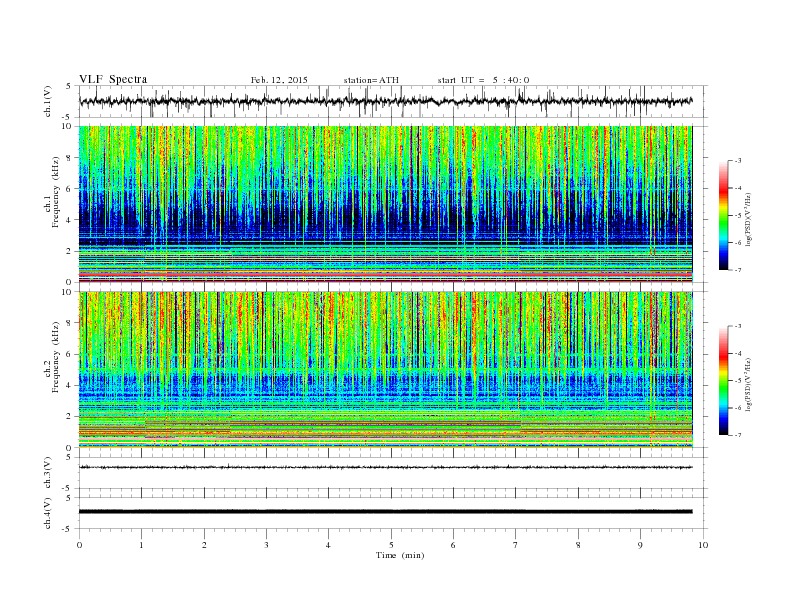Click the ch.1 spectrogram color scale bar
This screenshot has height=612, width=792.
coord(723,216)
